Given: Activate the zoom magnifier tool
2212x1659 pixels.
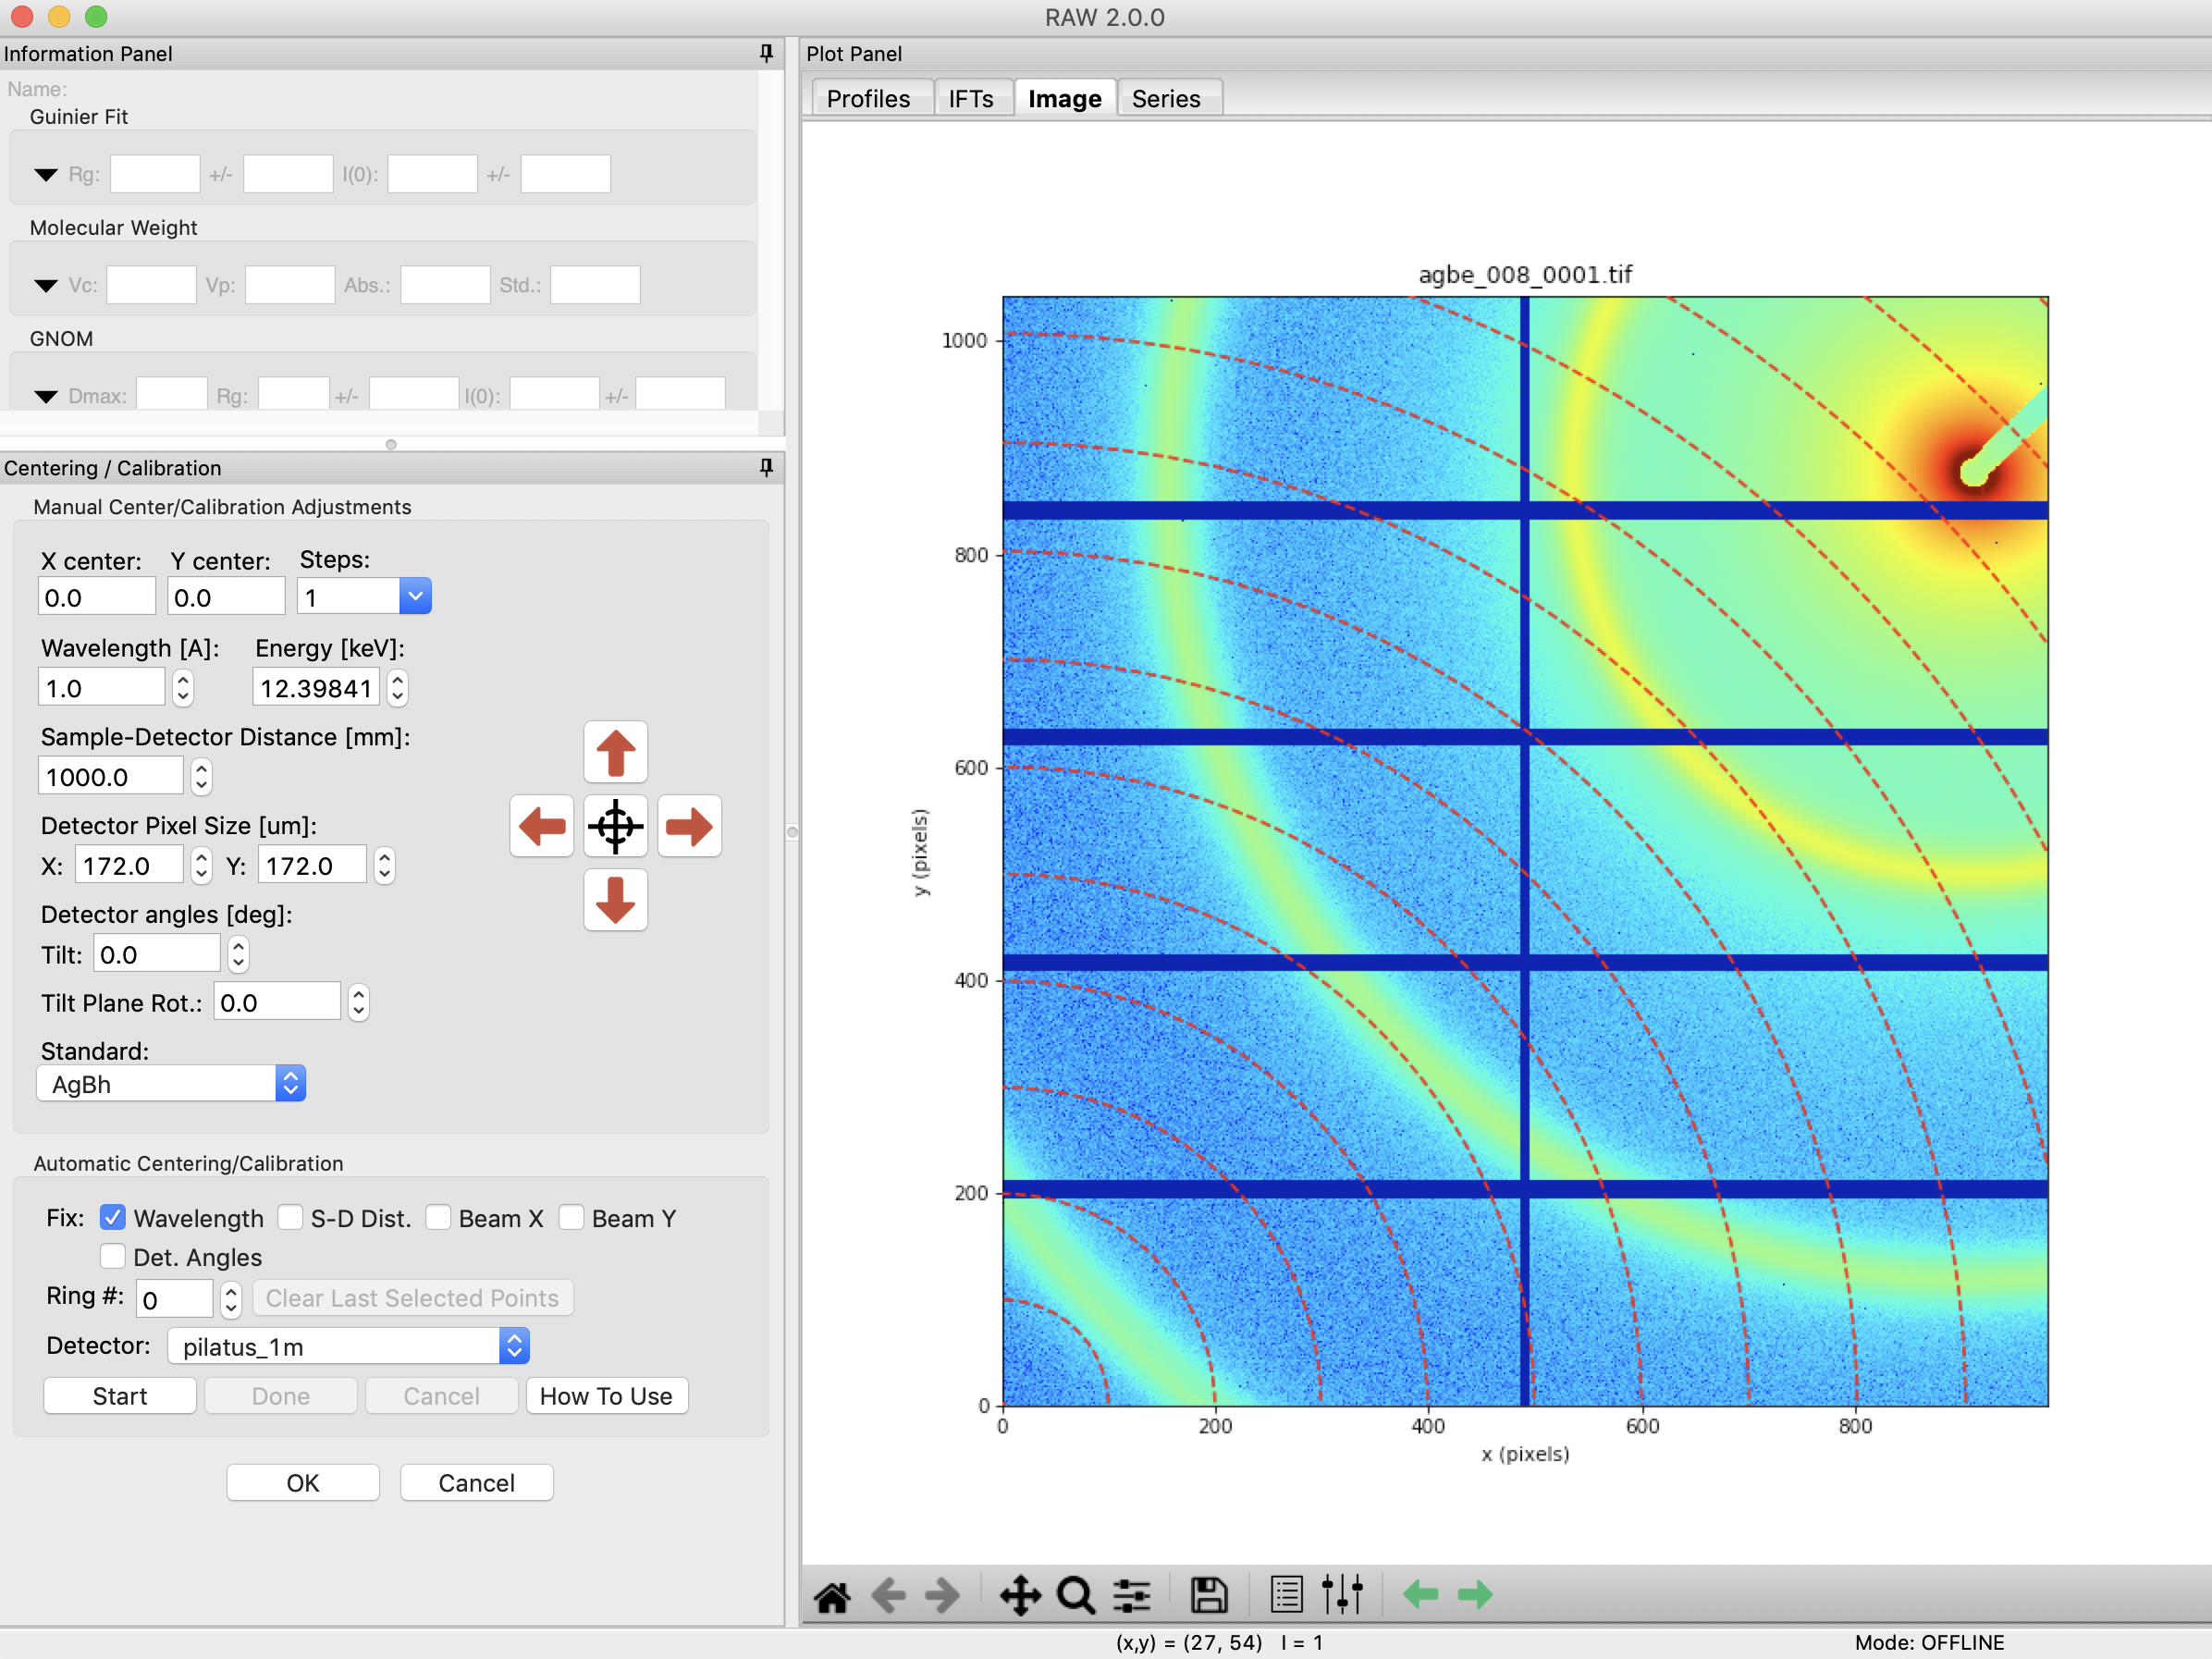Looking at the screenshot, I should tap(1075, 1596).
